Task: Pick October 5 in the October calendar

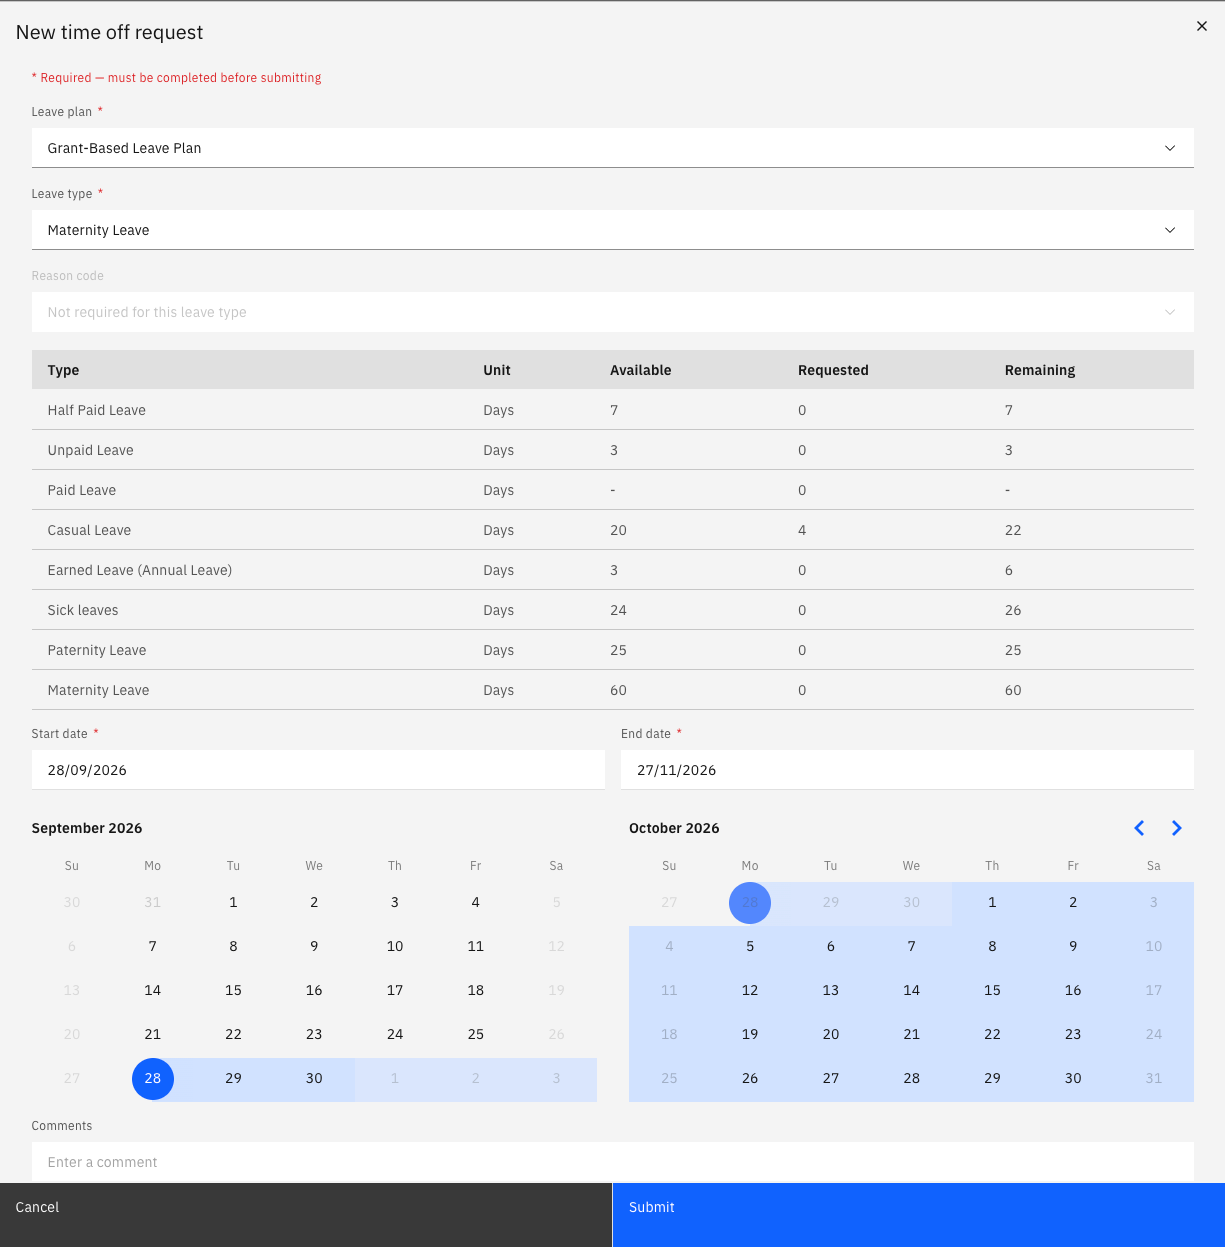Action: point(750,947)
